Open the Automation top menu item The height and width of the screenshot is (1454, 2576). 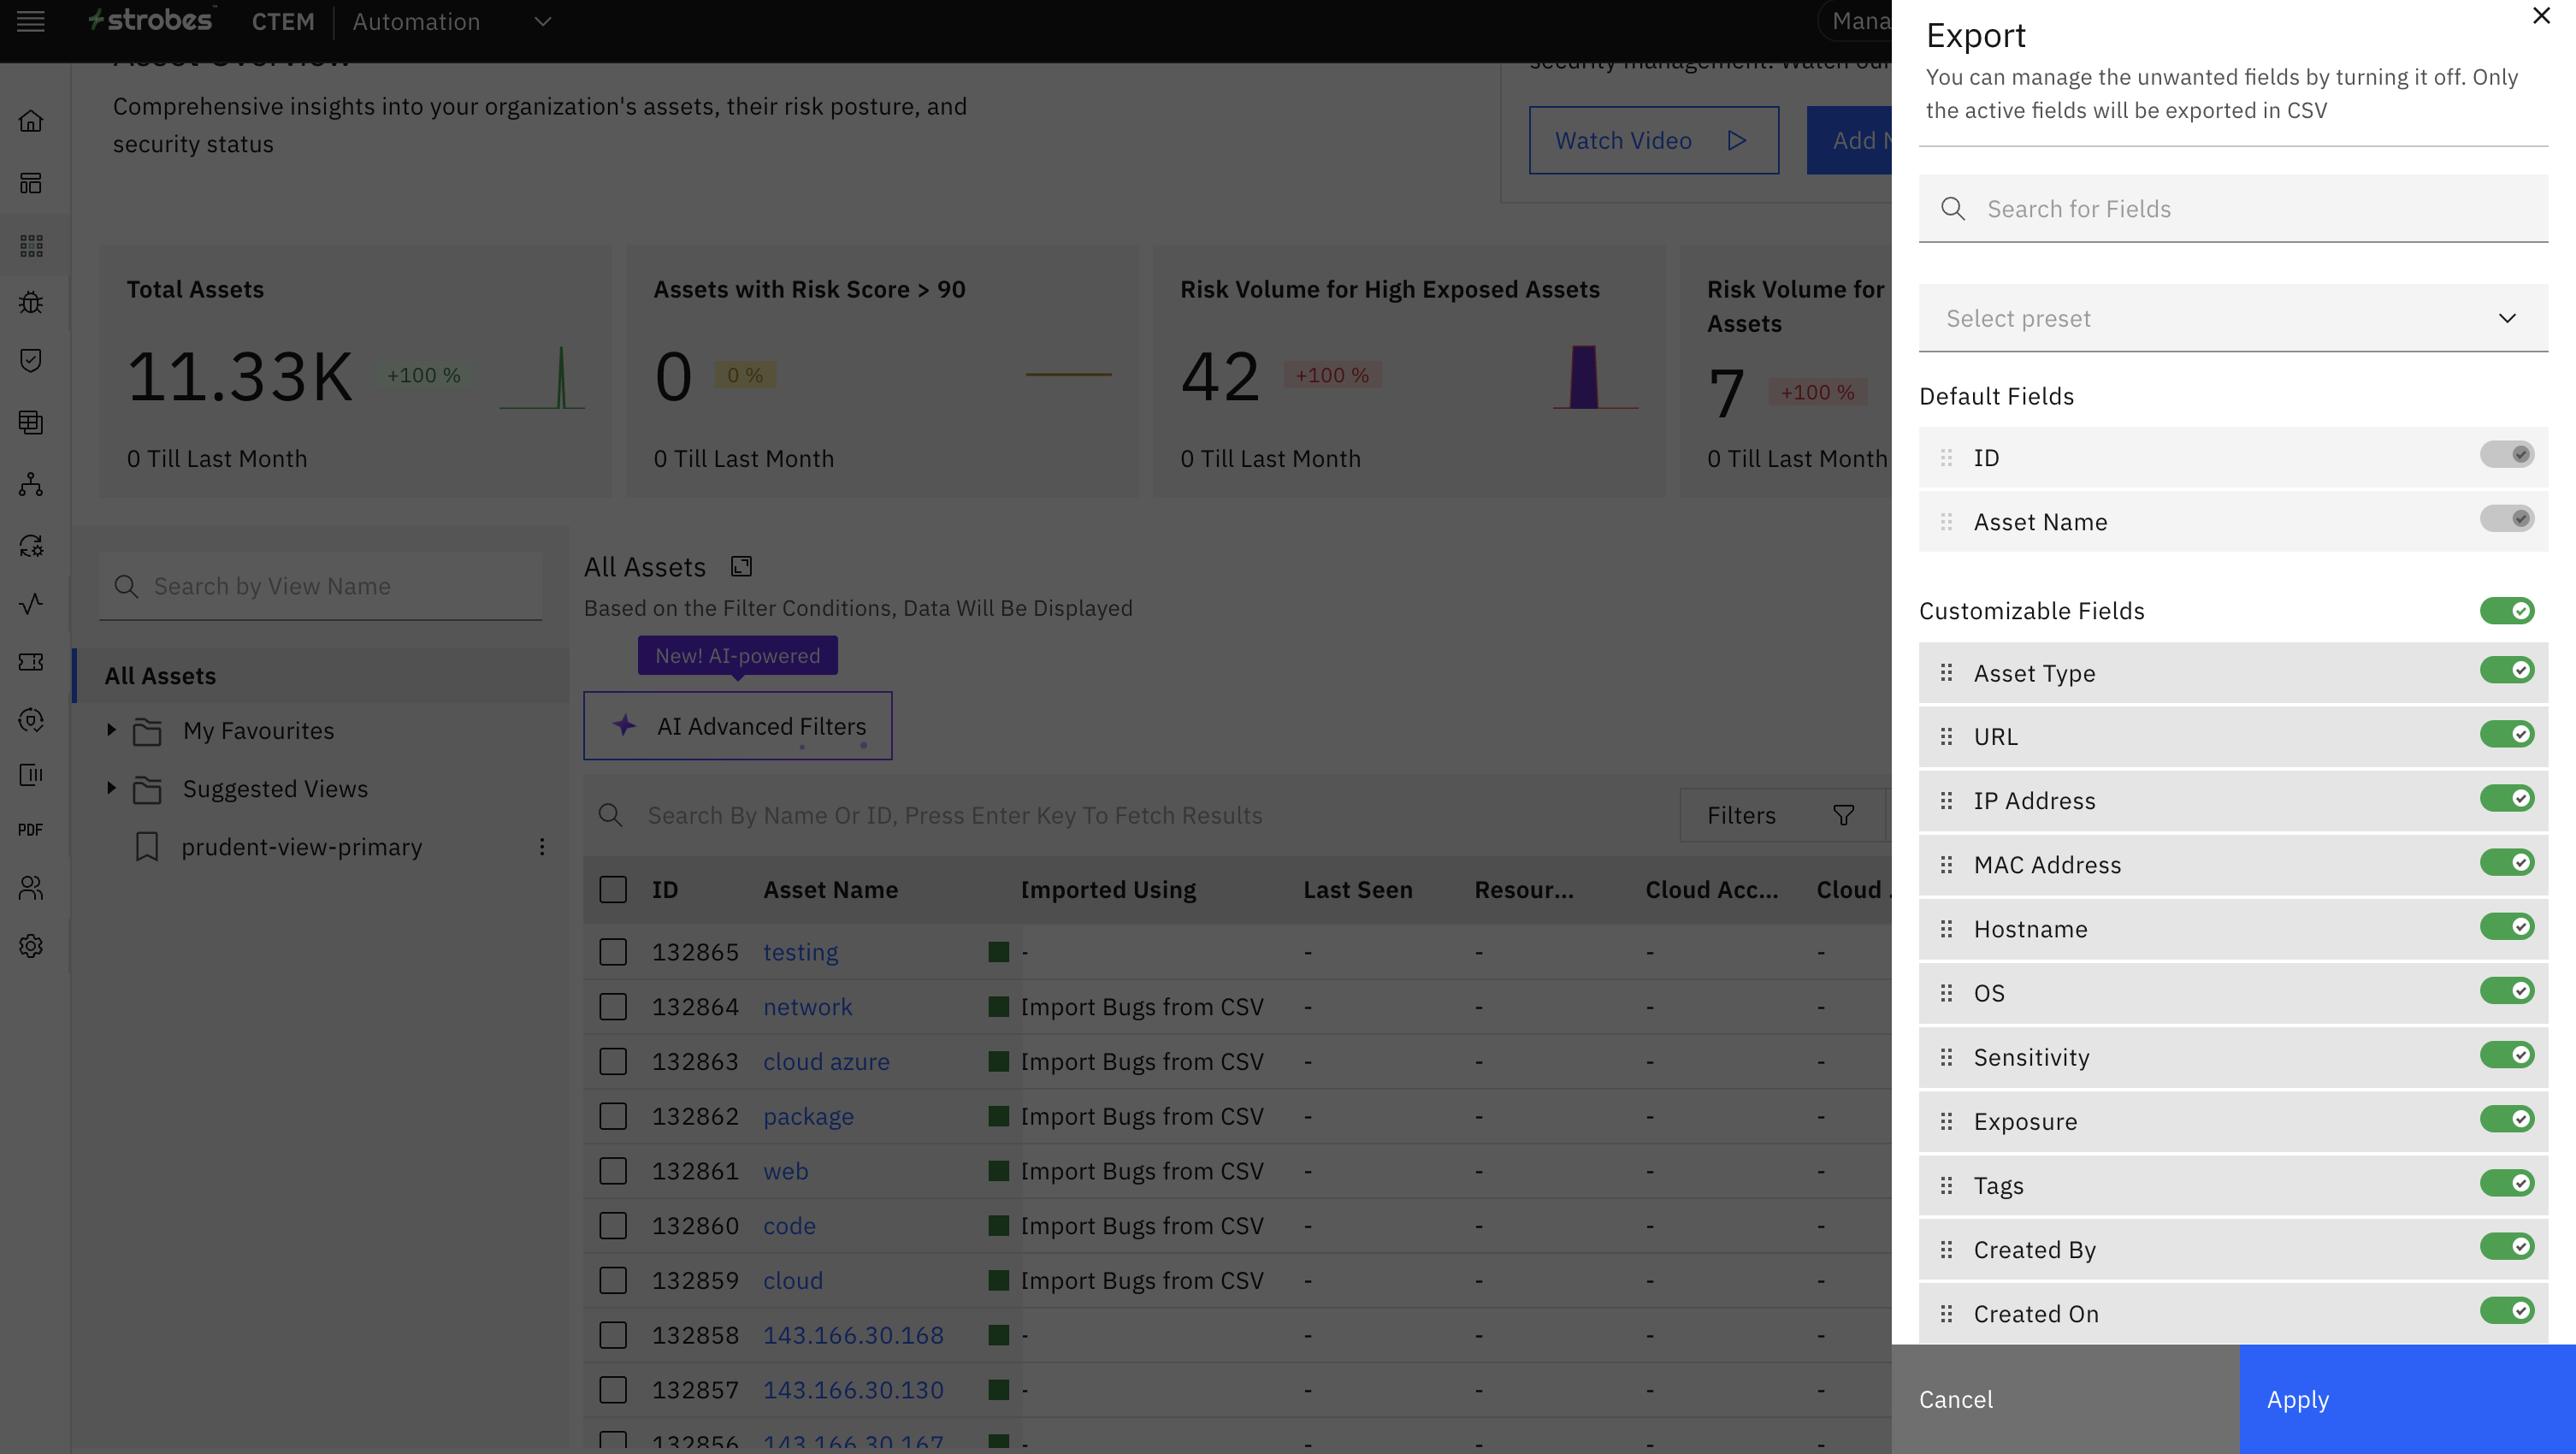click(x=416, y=22)
